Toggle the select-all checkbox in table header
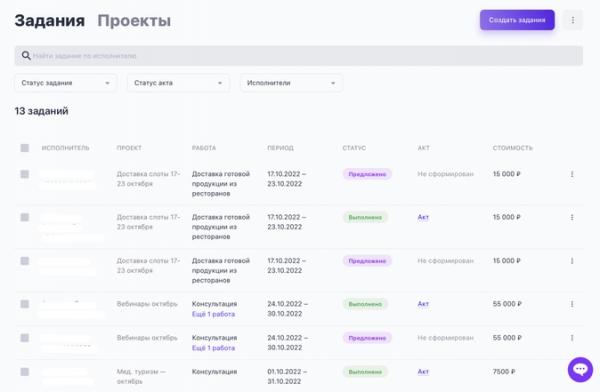600x392 pixels. click(24, 148)
